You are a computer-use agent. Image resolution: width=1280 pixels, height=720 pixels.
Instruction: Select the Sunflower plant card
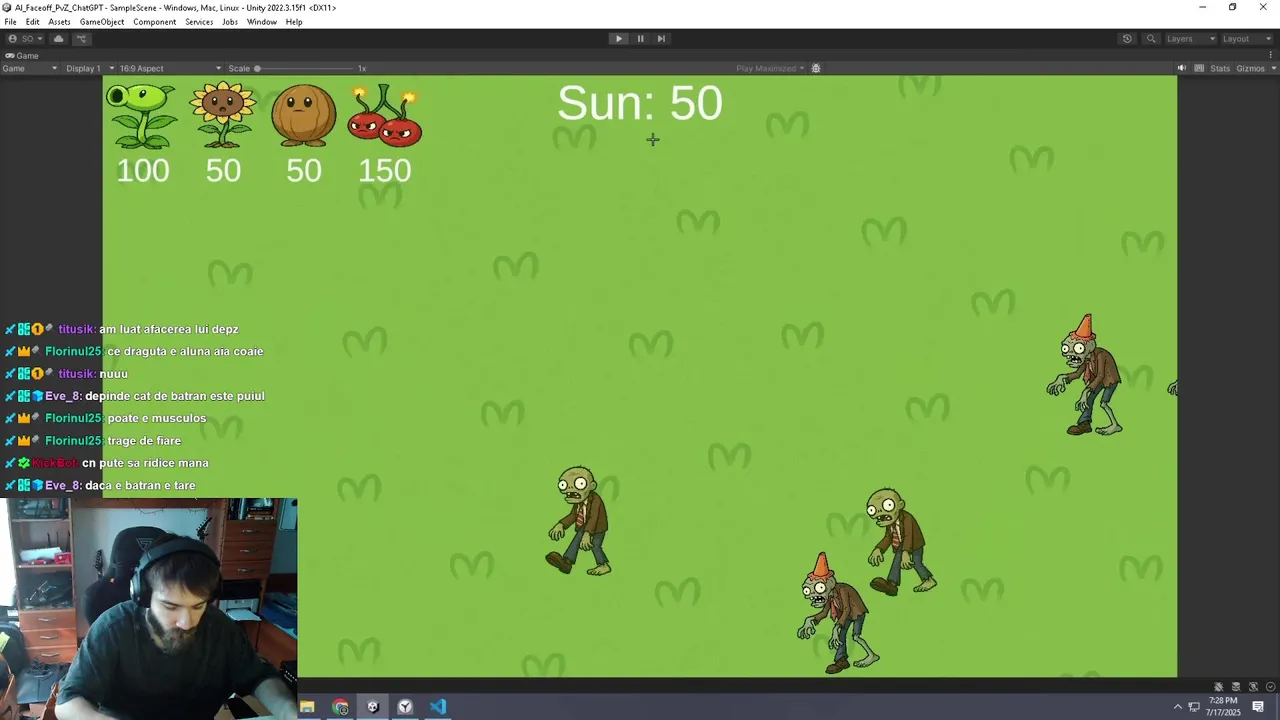click(x=223, y=115)
